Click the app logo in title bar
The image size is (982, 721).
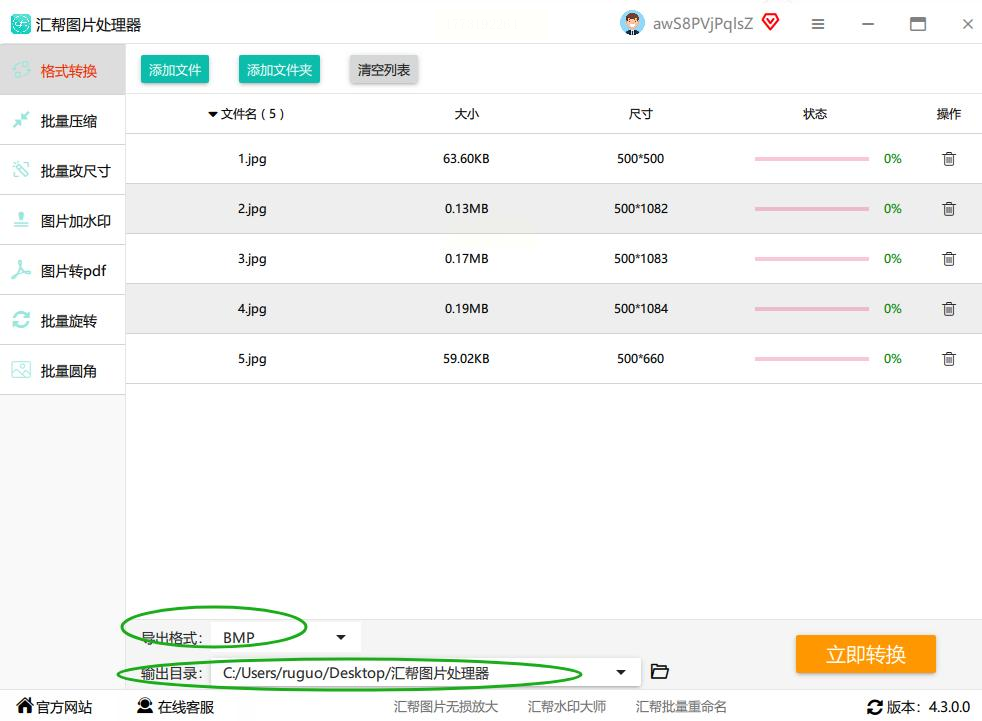click(21, 24)
